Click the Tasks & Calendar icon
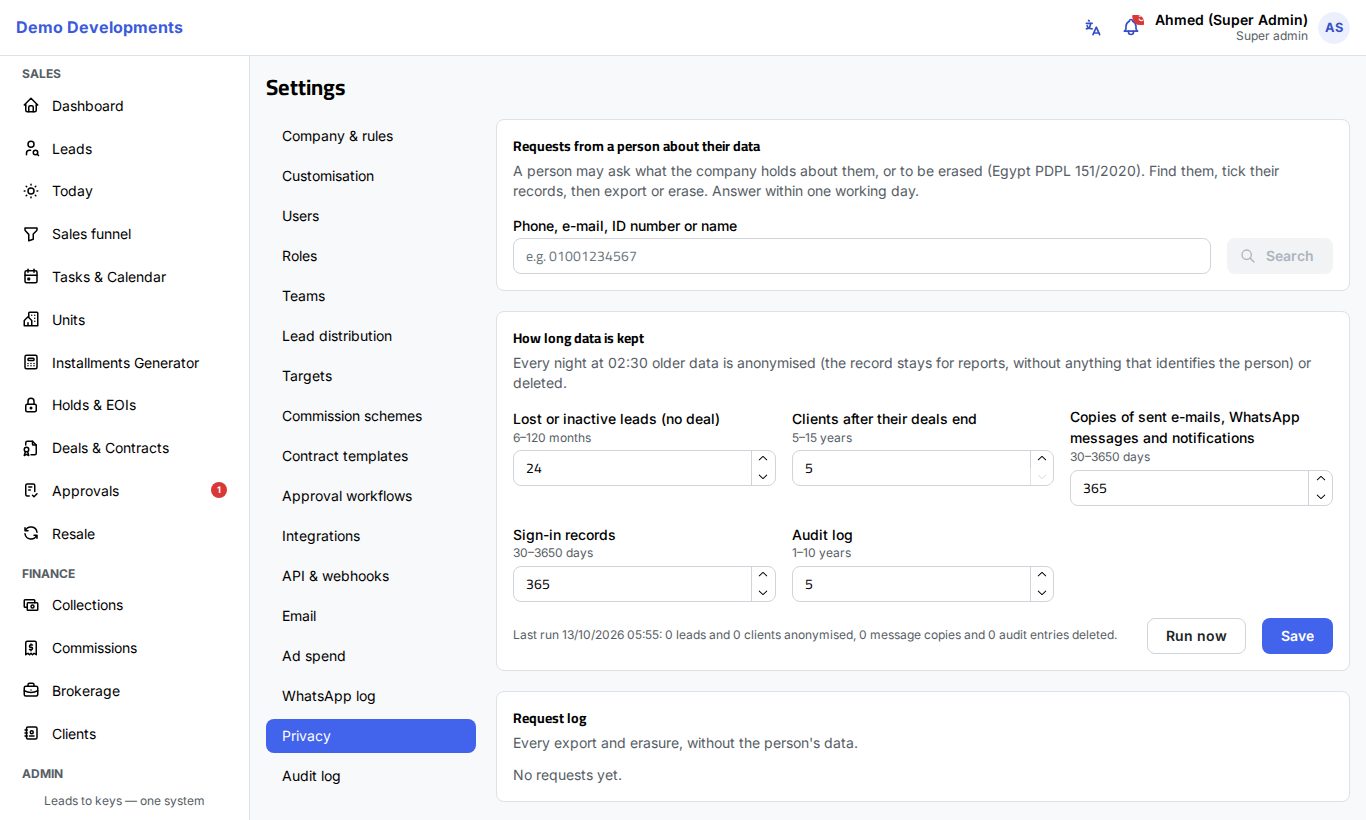 [x=31, y=277]
